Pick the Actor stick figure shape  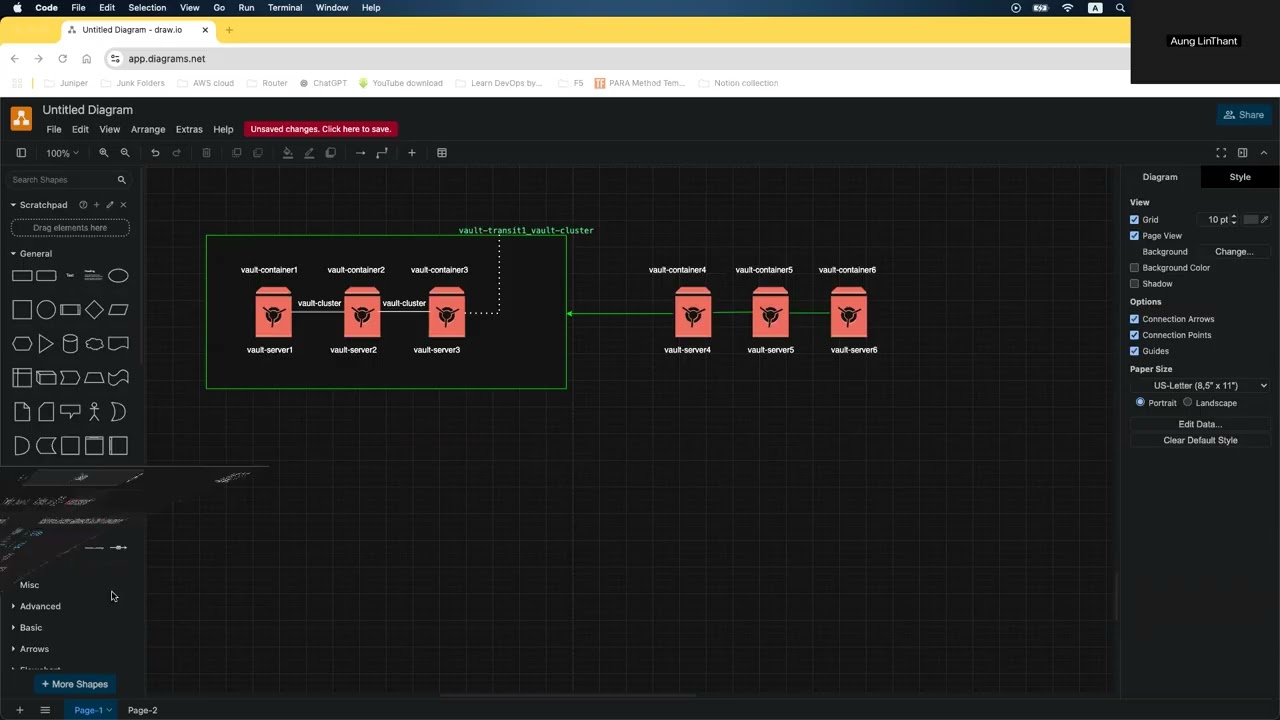(x=94, y=411)
